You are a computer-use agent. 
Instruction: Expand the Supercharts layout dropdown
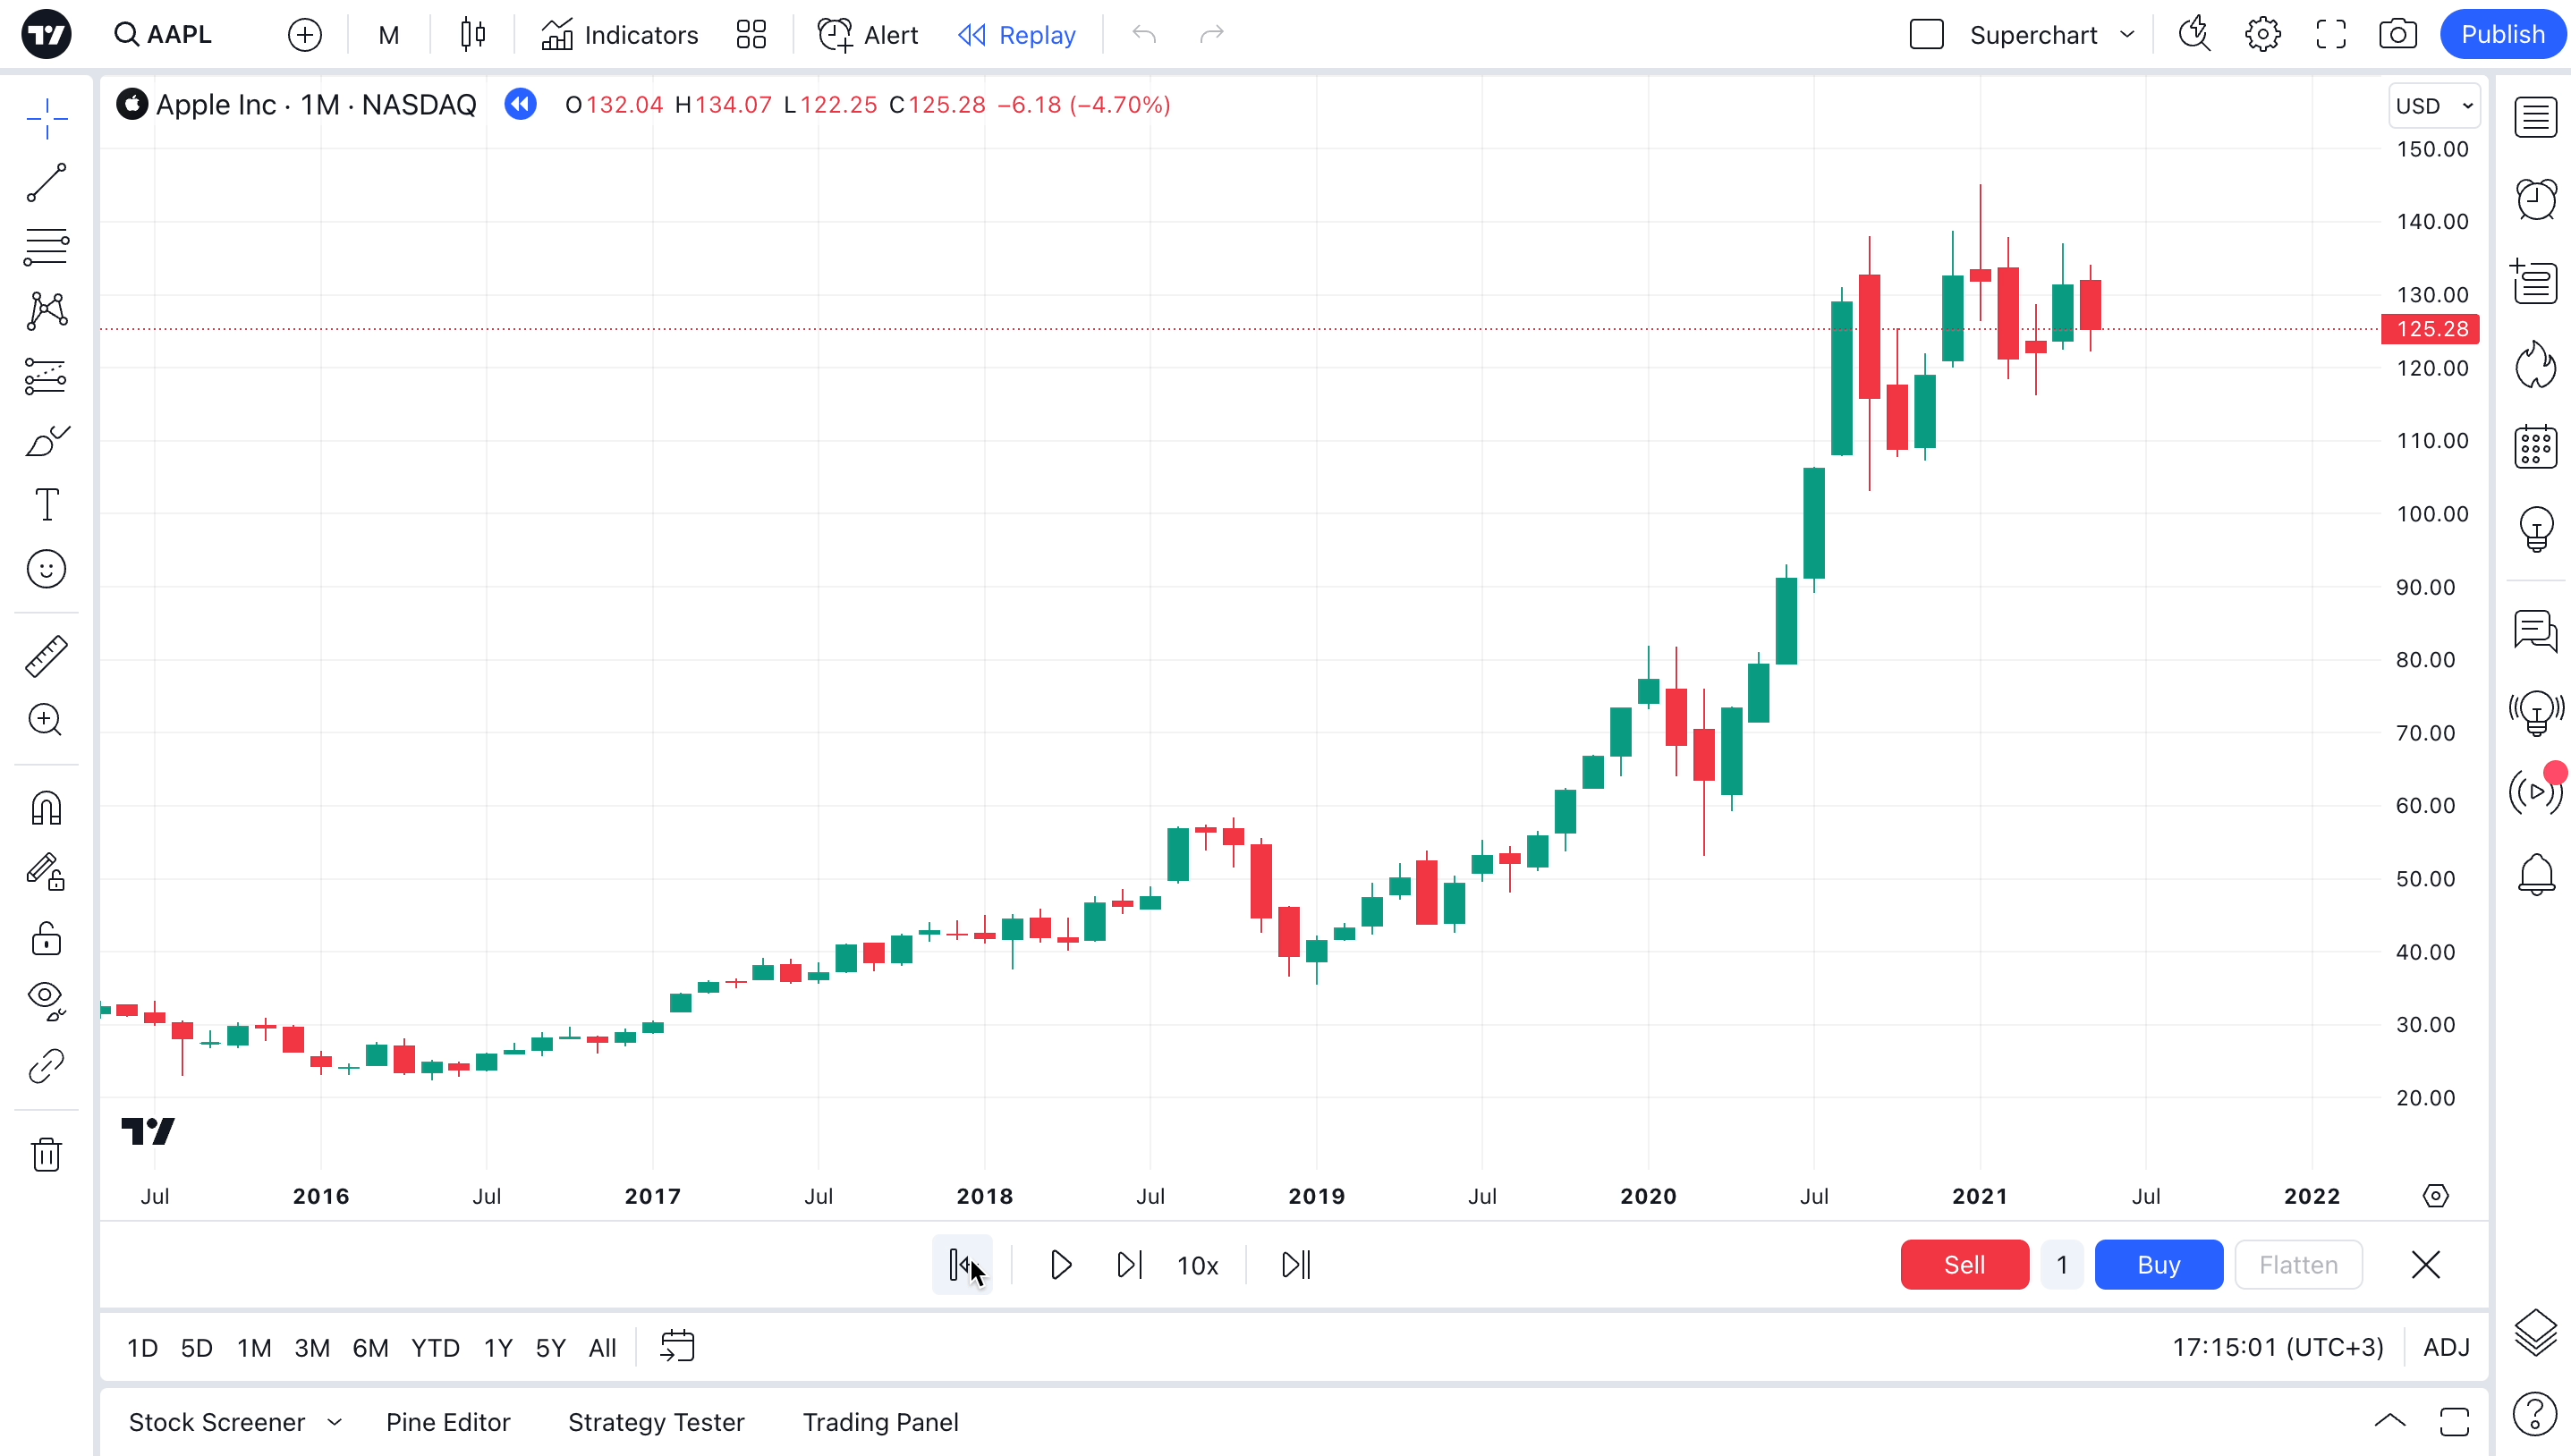point(2128,35)
